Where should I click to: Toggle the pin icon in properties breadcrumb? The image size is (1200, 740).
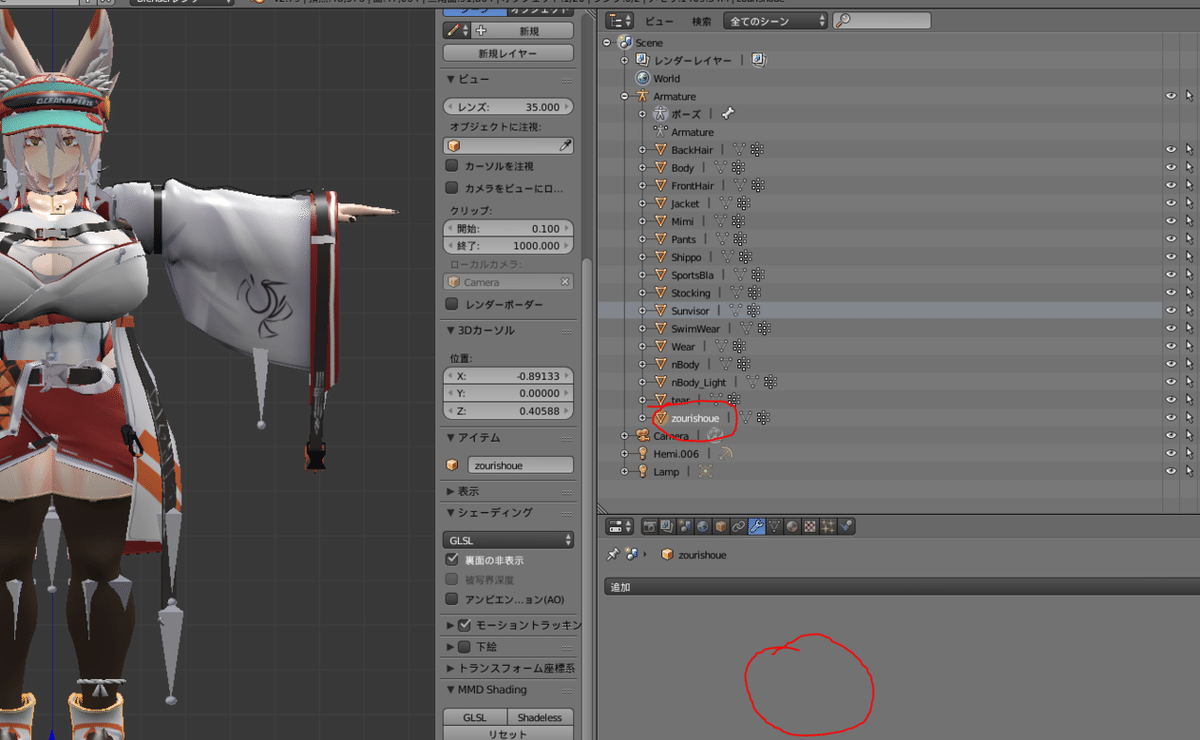612,554
